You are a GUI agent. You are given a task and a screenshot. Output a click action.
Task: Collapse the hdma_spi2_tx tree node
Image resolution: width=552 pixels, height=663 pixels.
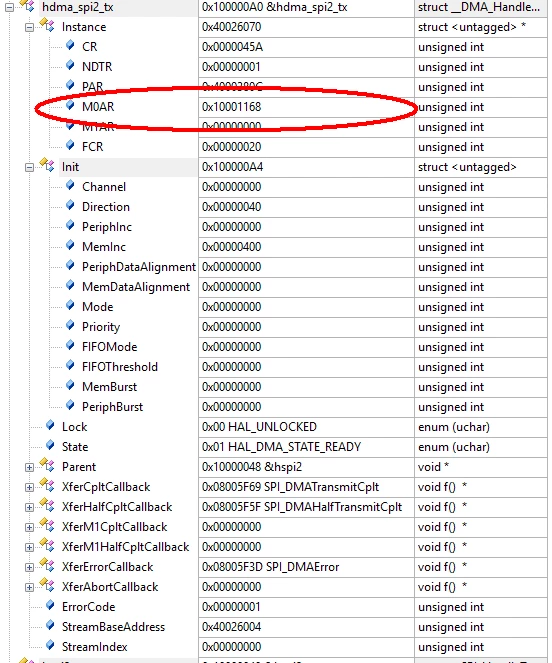click(9, 8)
